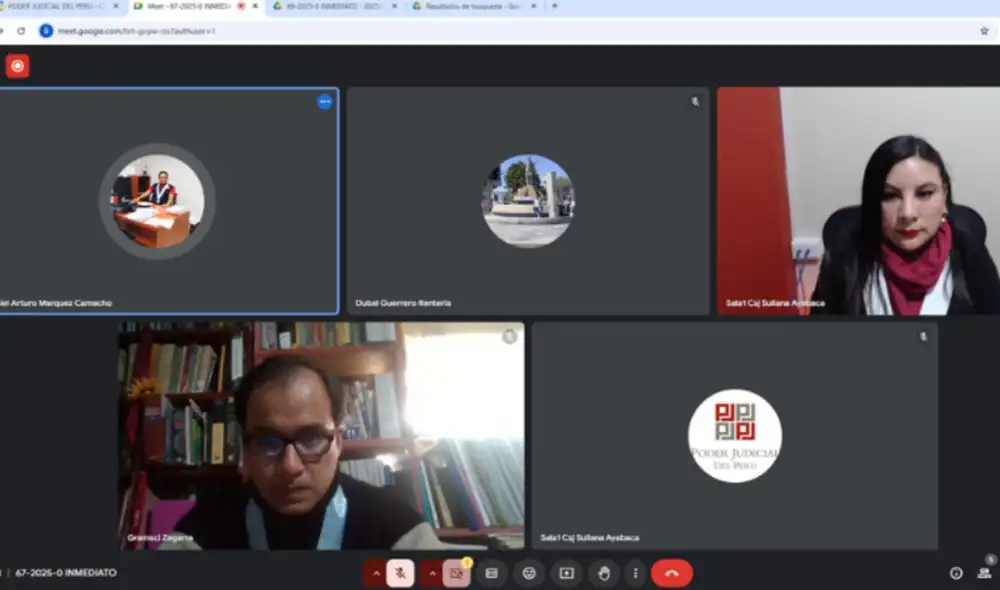
Task: Open the emoji reactions button
Action: pyautogui.click(x=529, y=573)
